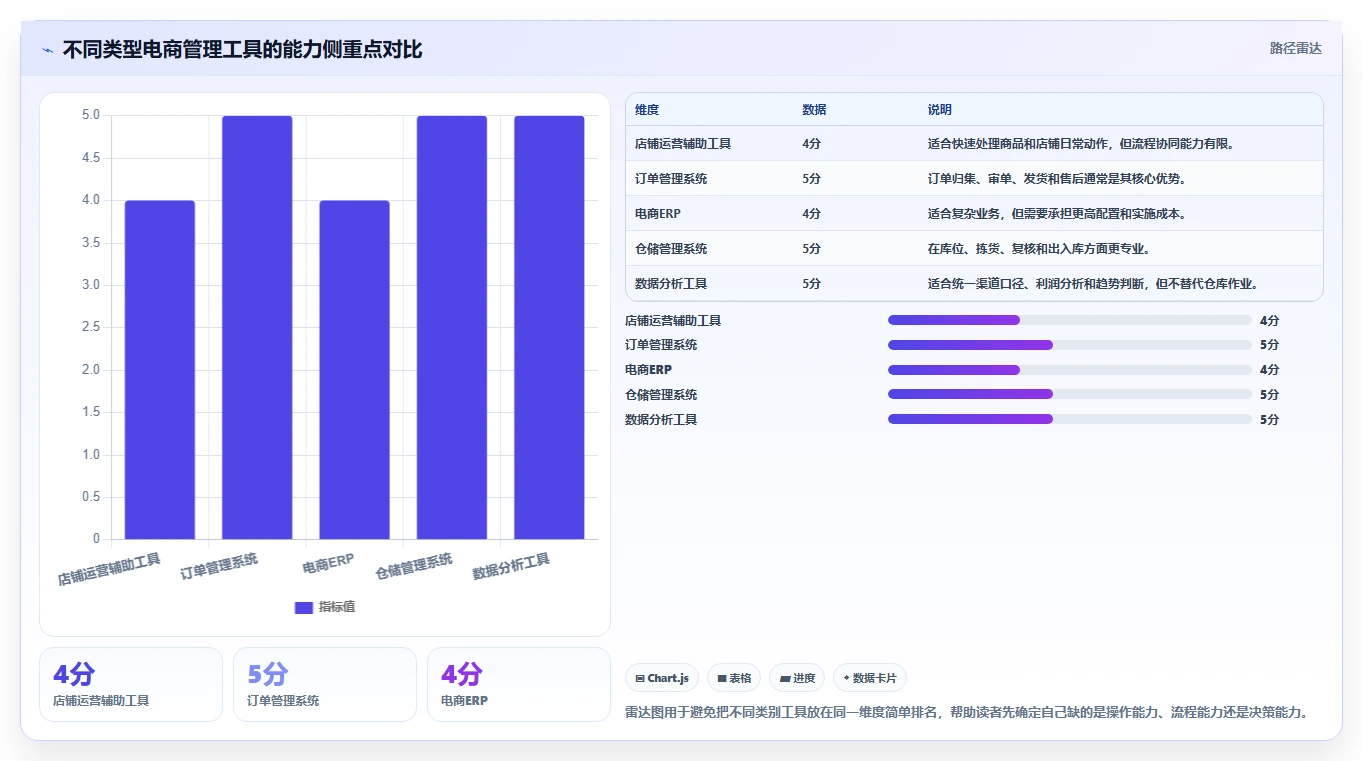Click the title 不同类型电商管理工具的能力侧重点对比
Viewport: 1363px width, 761px height.
242,49
